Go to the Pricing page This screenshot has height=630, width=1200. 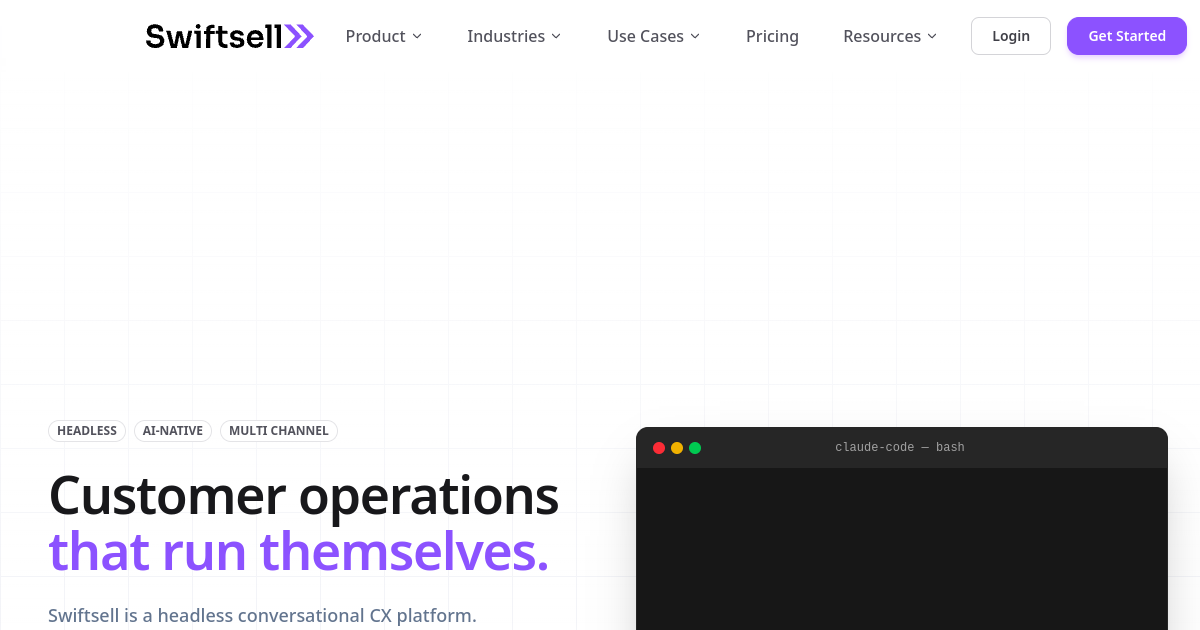tap(772, 36)
